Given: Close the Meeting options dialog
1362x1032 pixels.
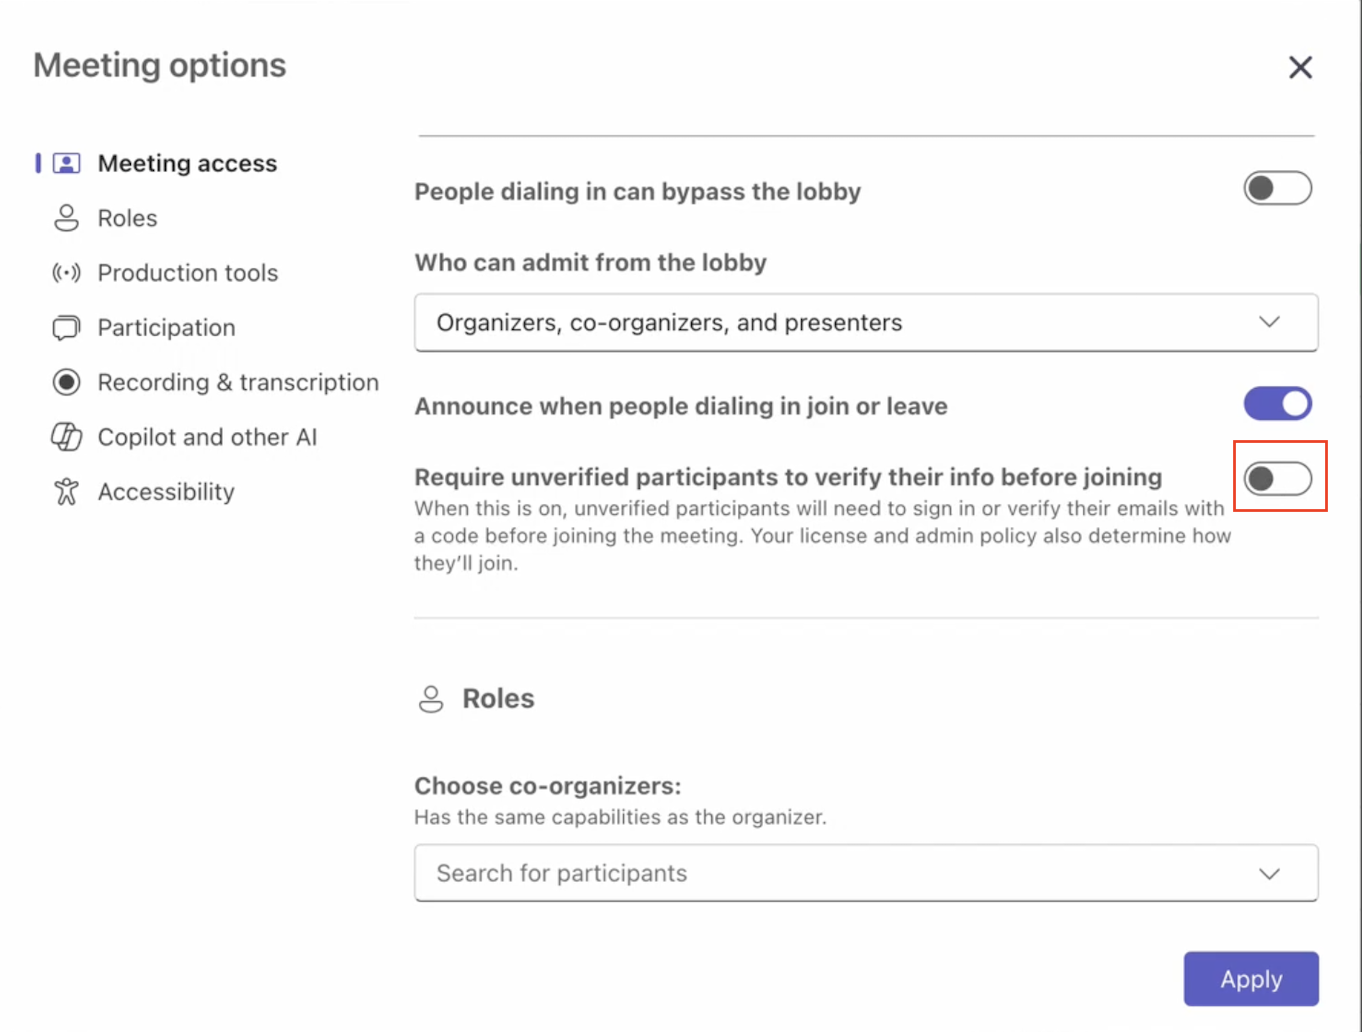Looking at the screenshot, I should [x=1299, y=67].
